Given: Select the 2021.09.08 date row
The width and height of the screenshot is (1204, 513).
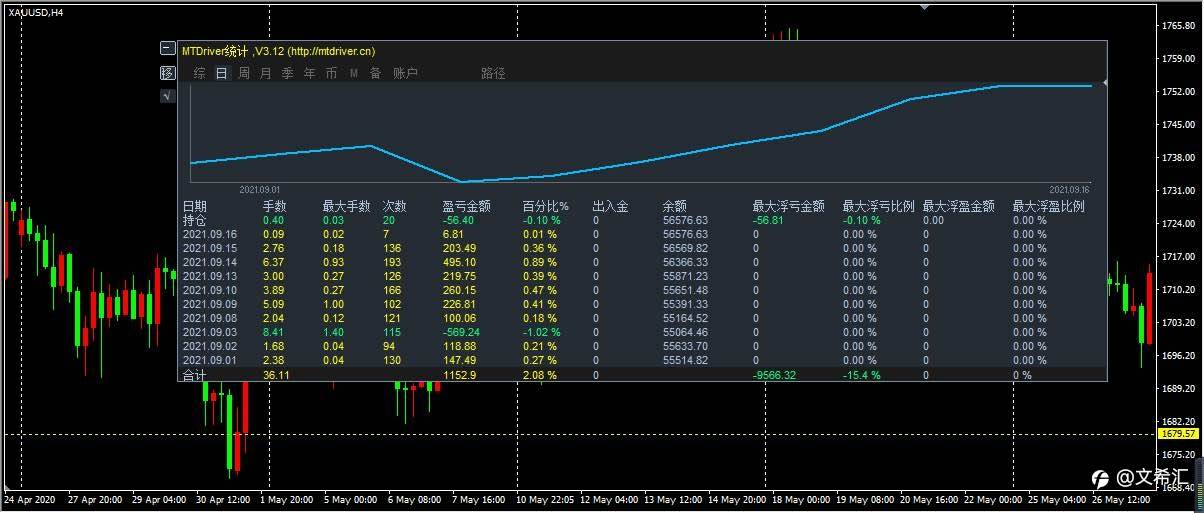Looking at the screenshot, I should (642, 318).
